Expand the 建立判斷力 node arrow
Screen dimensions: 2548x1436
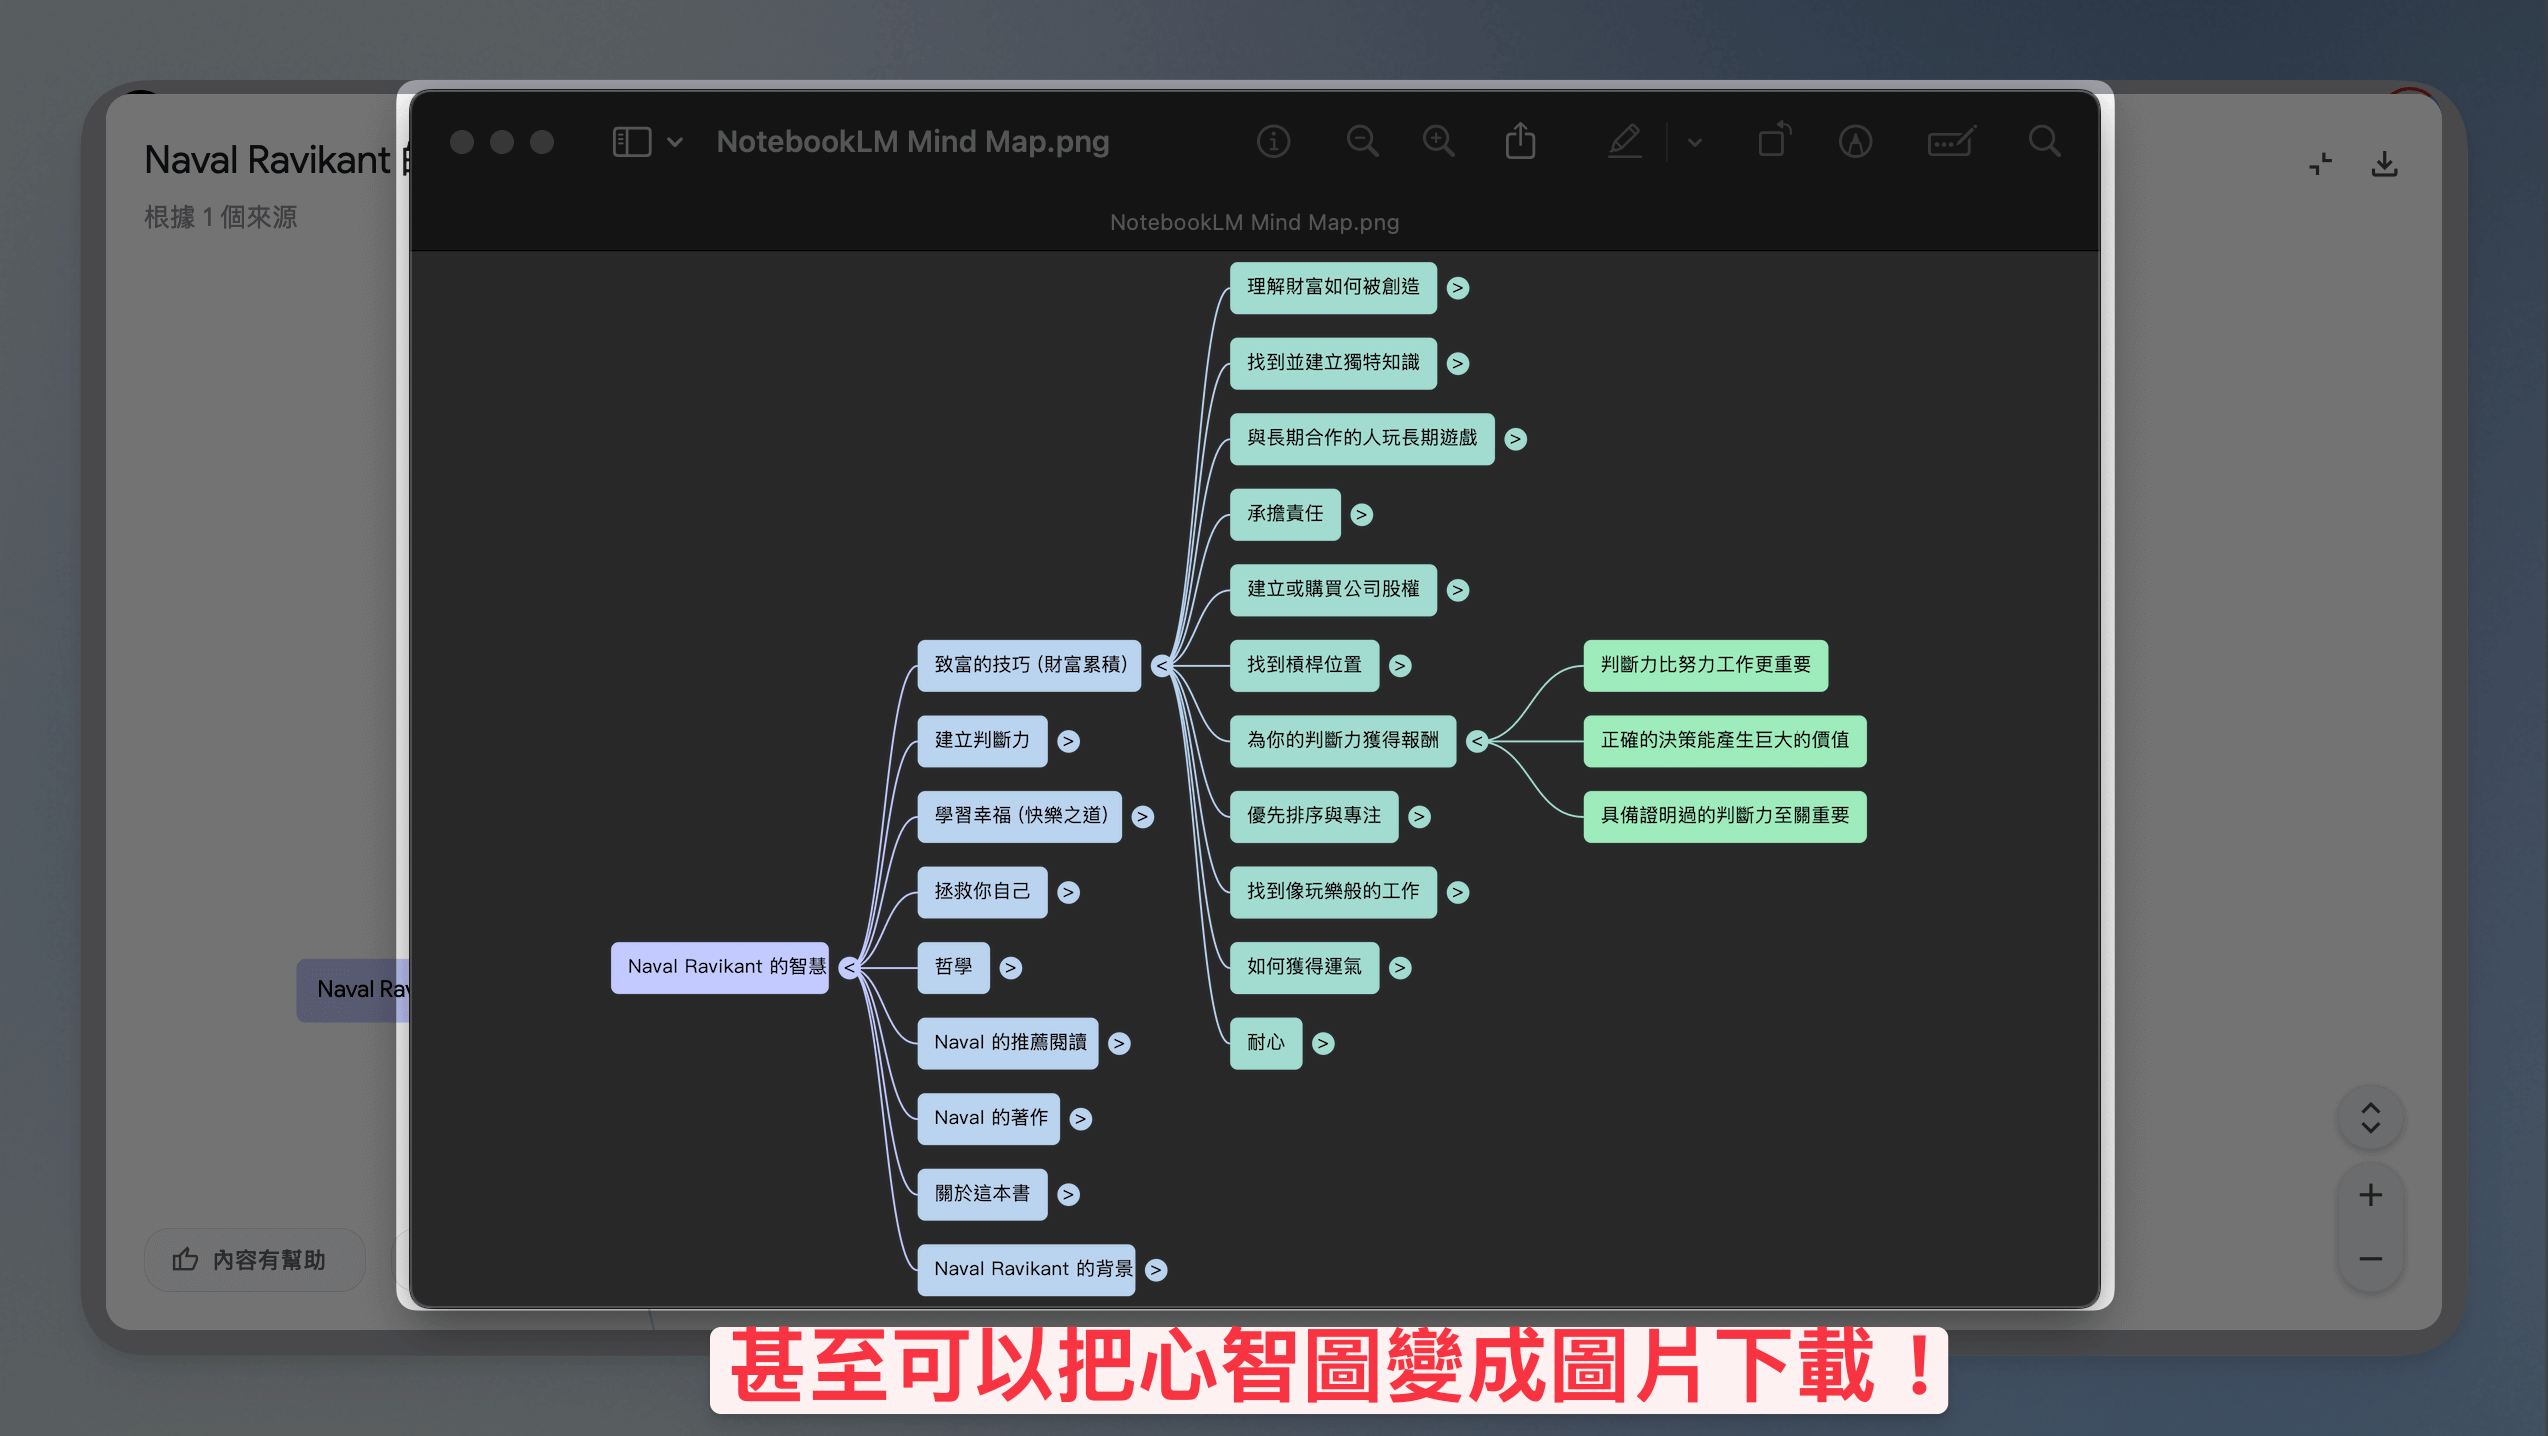pyautogui.click(x=1069, y=741)
